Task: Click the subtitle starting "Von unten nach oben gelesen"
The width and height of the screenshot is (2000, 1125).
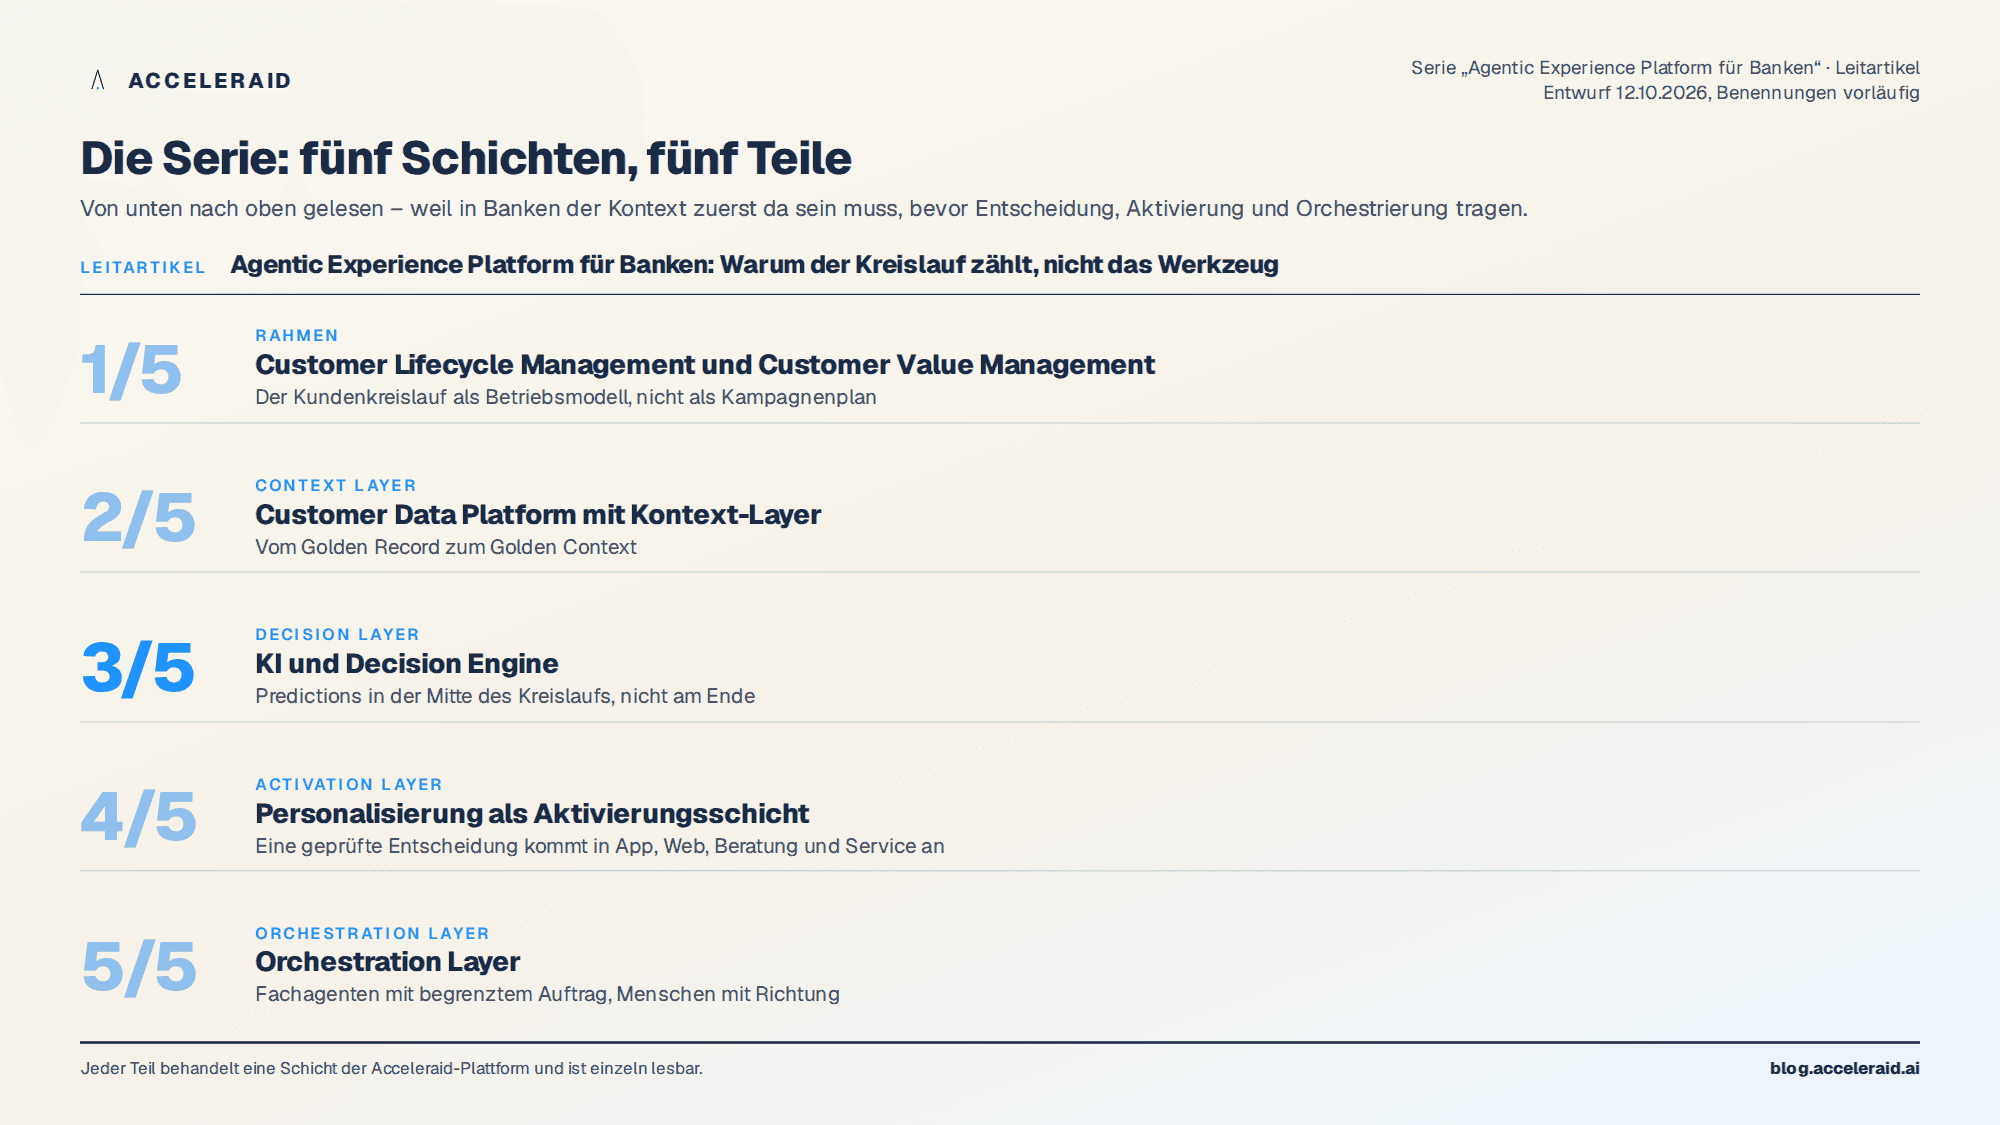Action: point(804,209)
